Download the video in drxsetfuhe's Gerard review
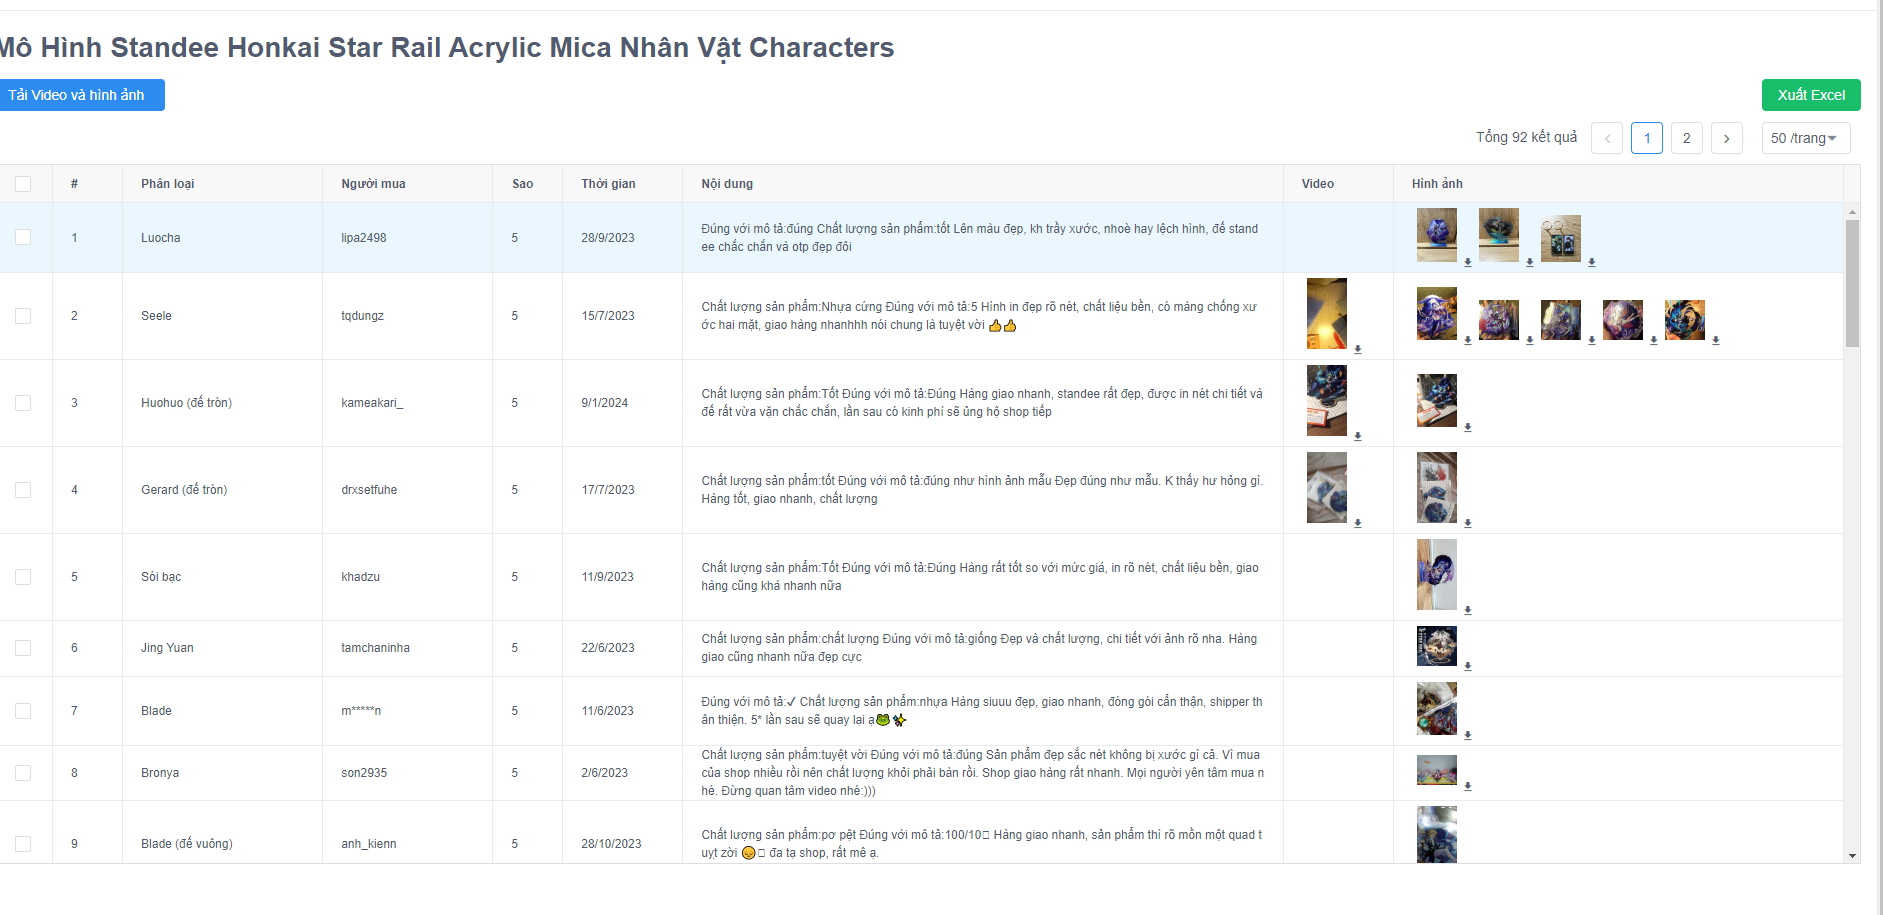The image size is (1883, 915). coord(1358,524)
